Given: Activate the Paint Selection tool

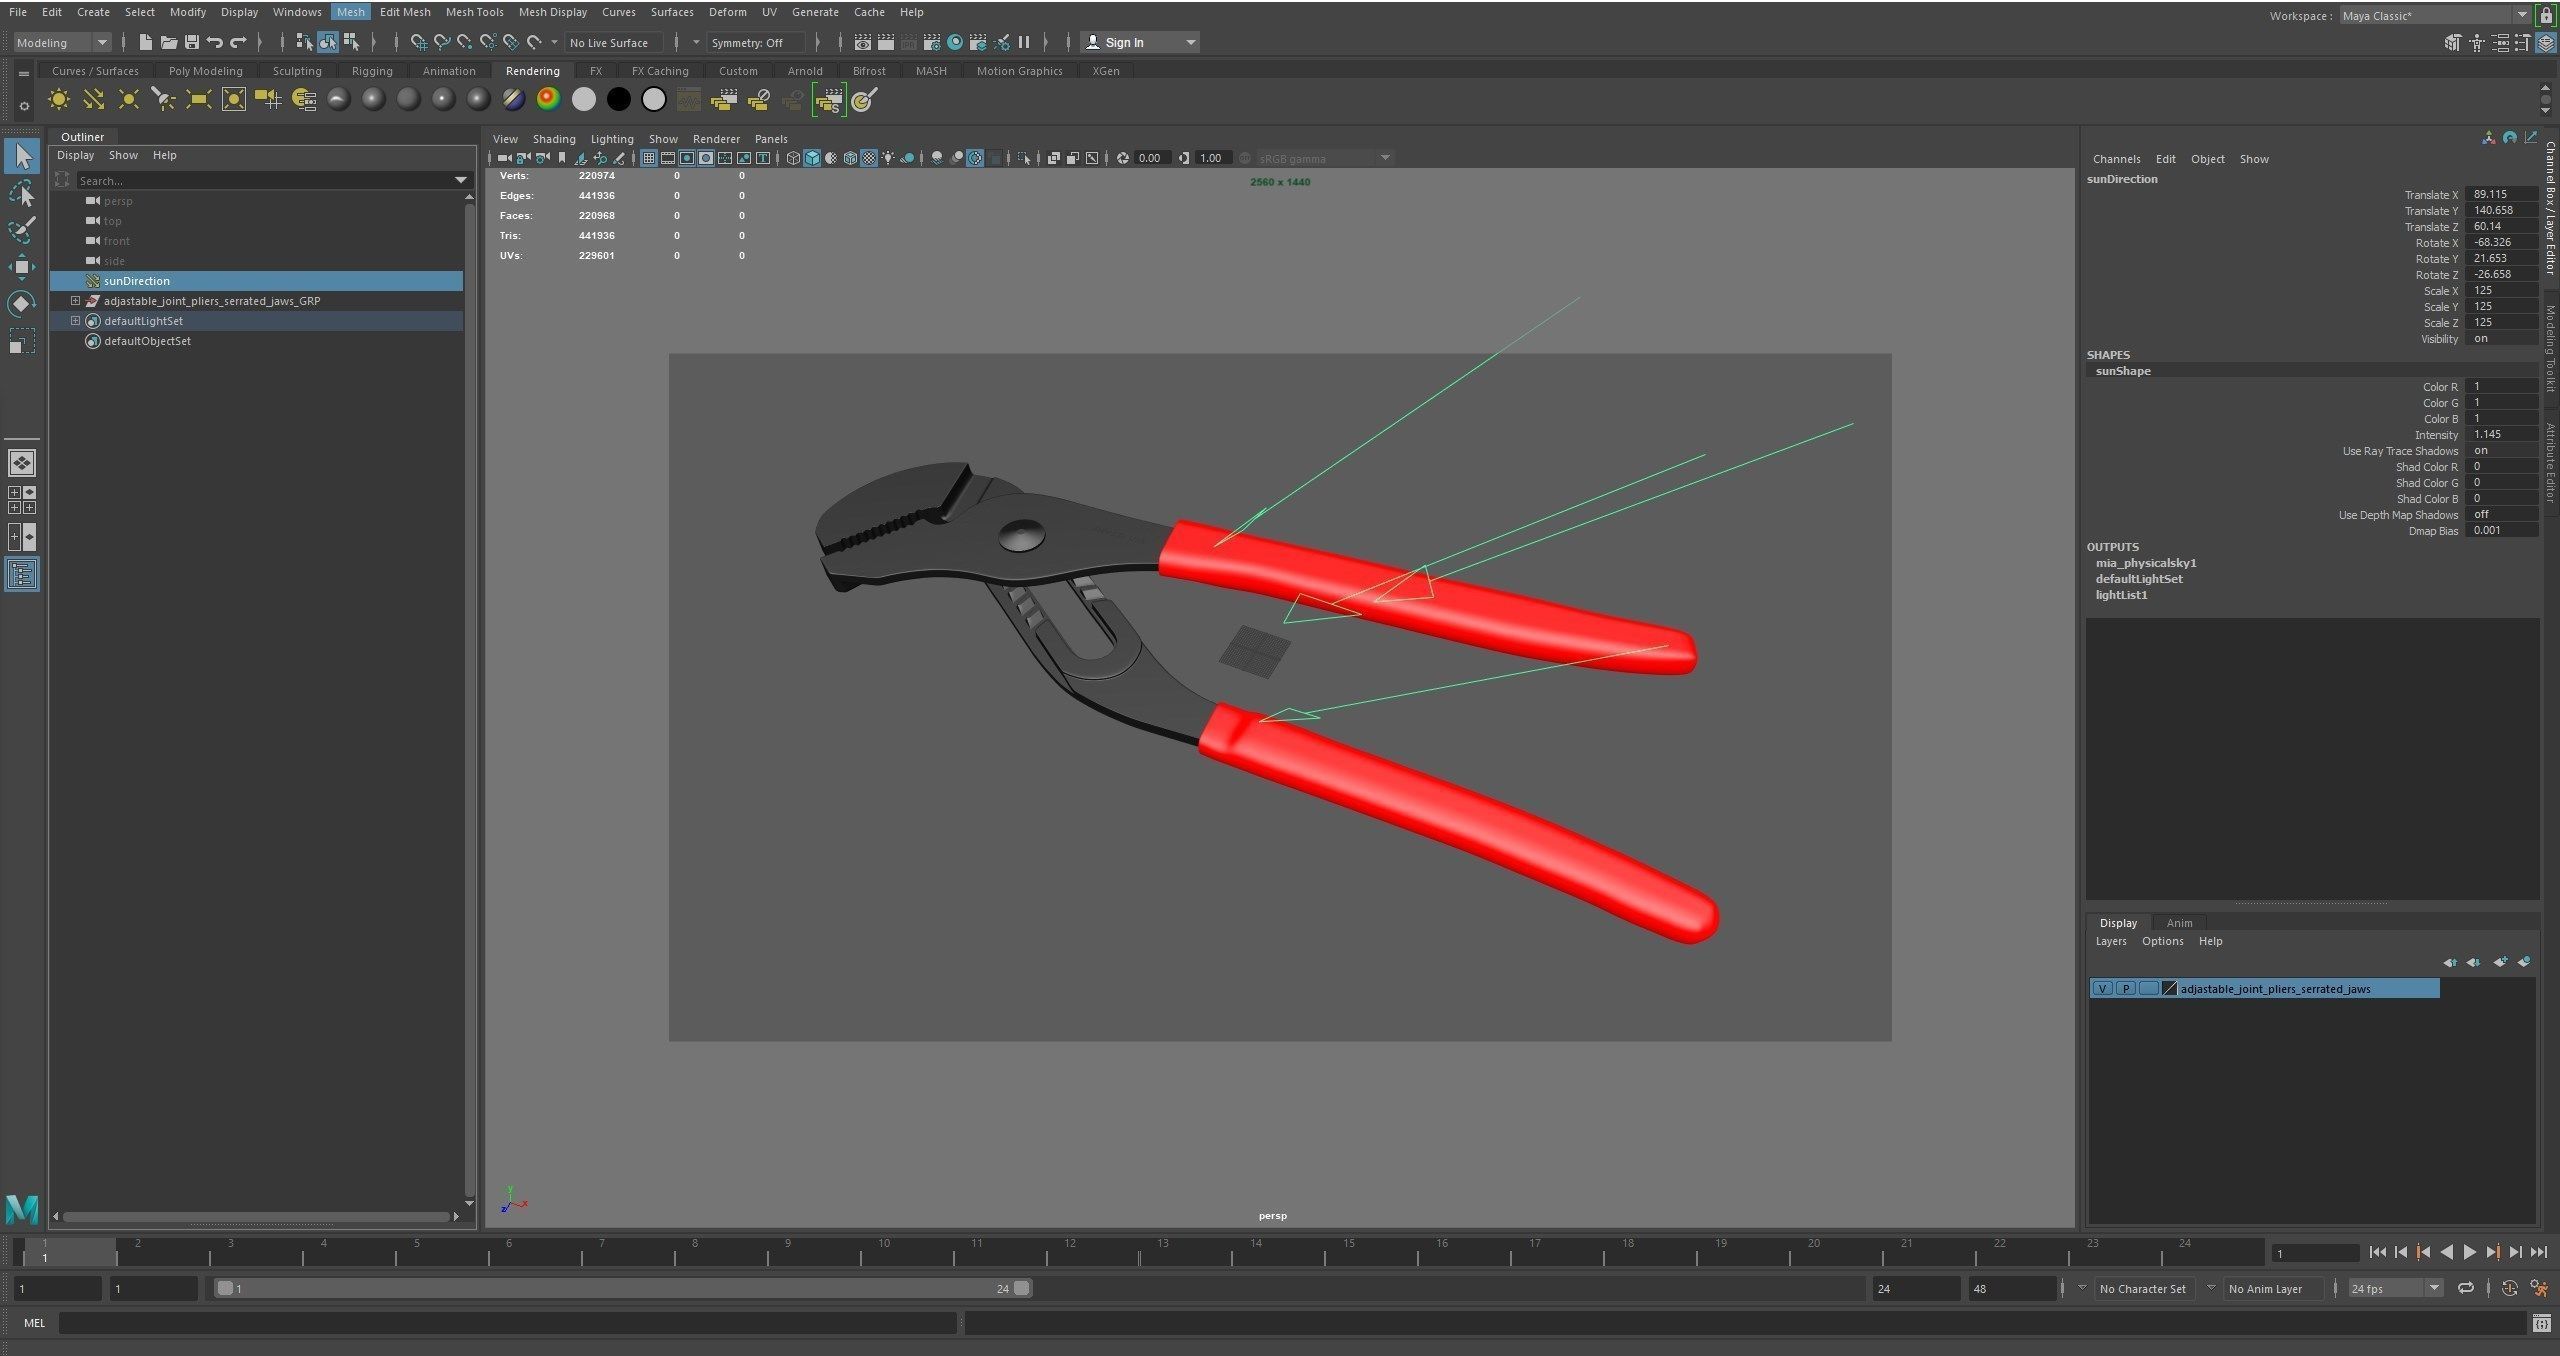Looking at the screenshot, I should (x=21, y=230).
